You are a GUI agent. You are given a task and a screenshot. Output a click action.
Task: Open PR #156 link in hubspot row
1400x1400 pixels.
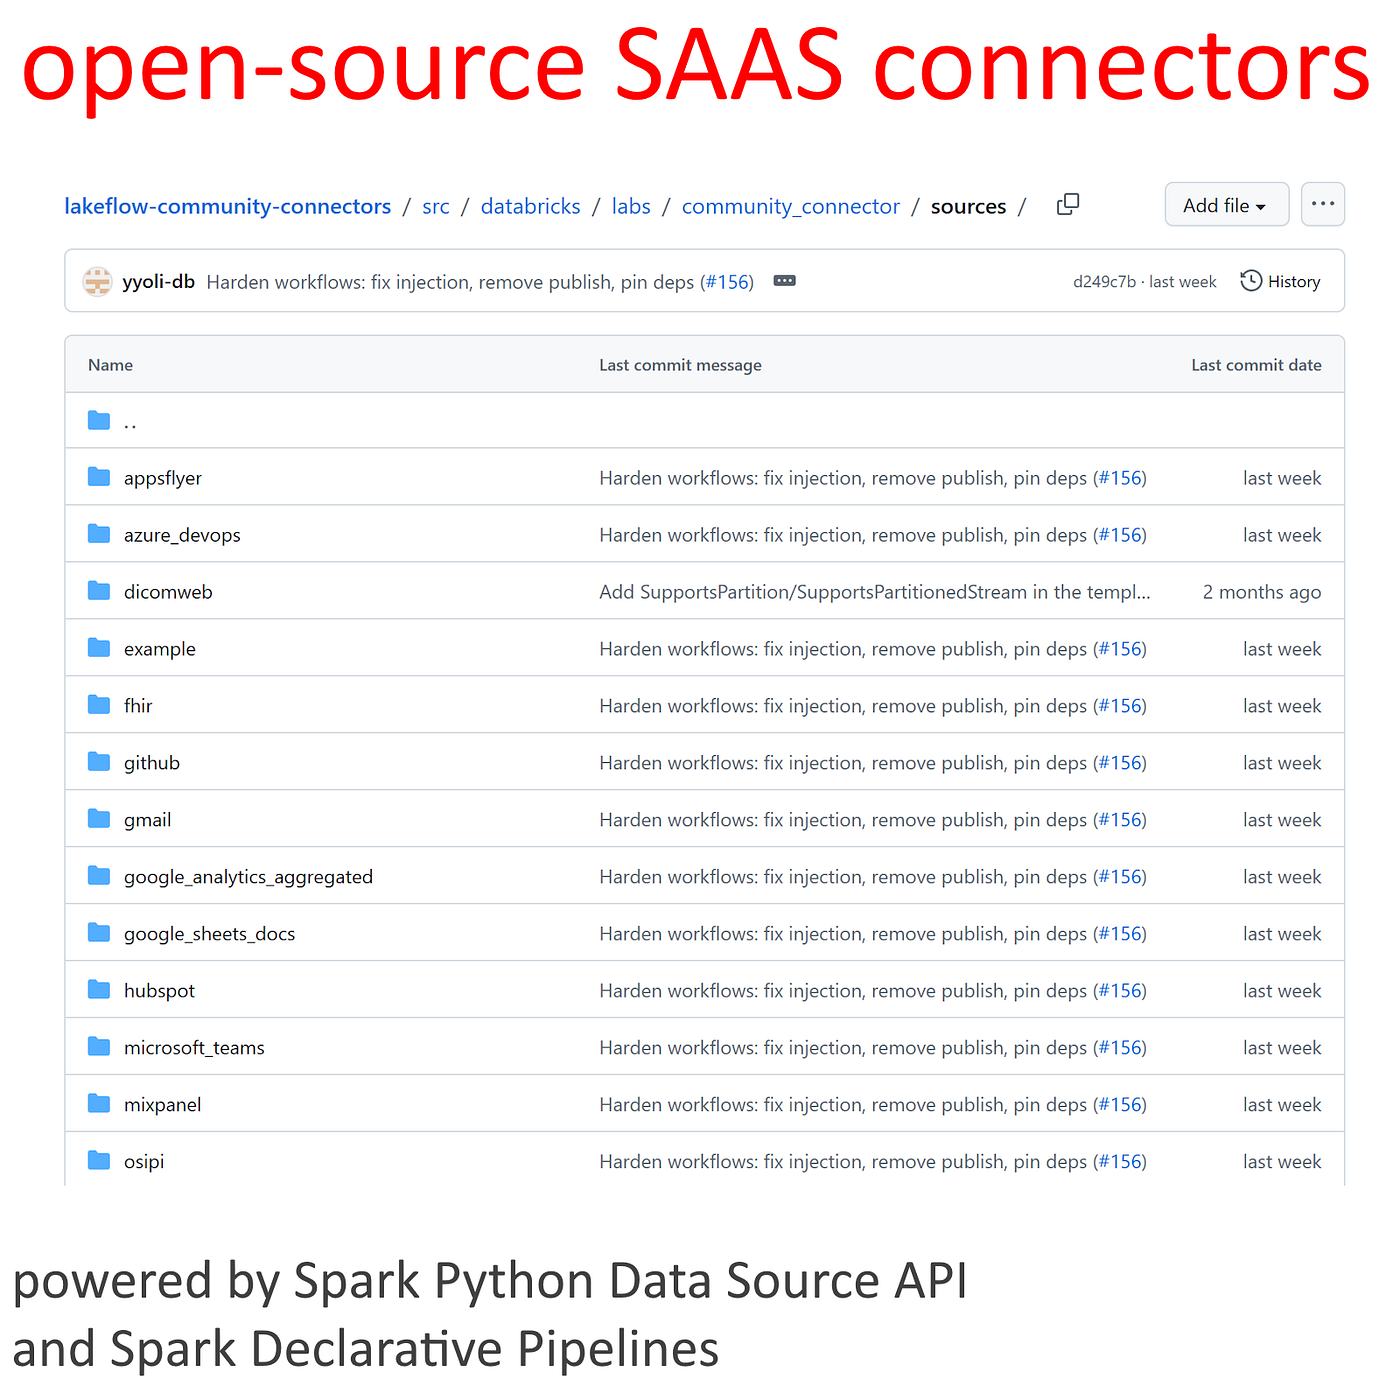(x=1120, y=991)
